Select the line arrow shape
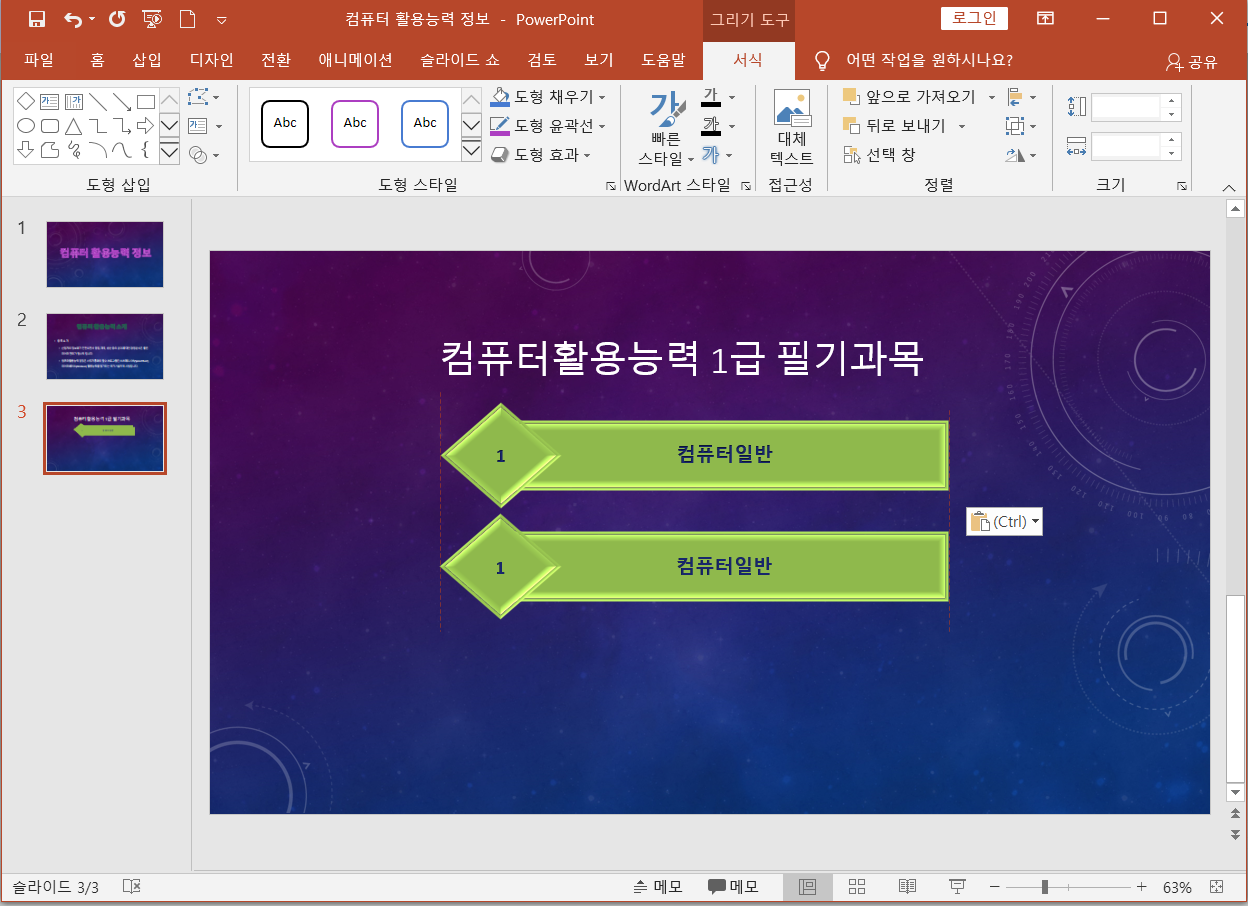1248x906 pixels. coord(122,101)
